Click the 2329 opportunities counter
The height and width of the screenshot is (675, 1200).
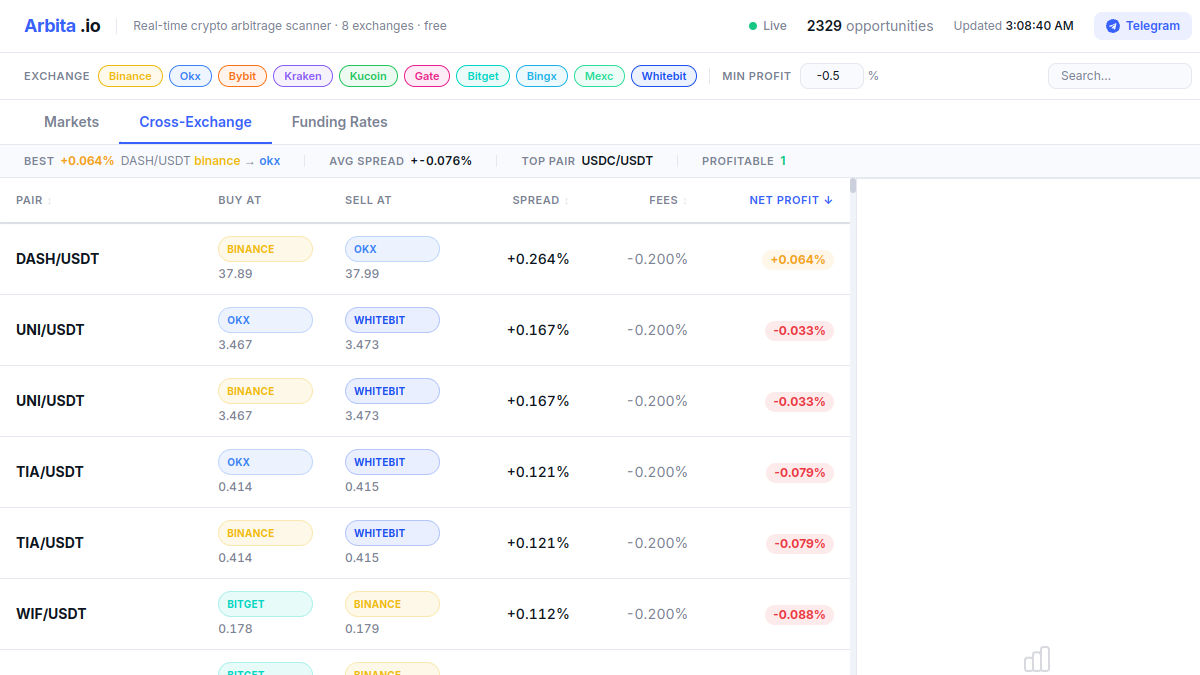870,26
